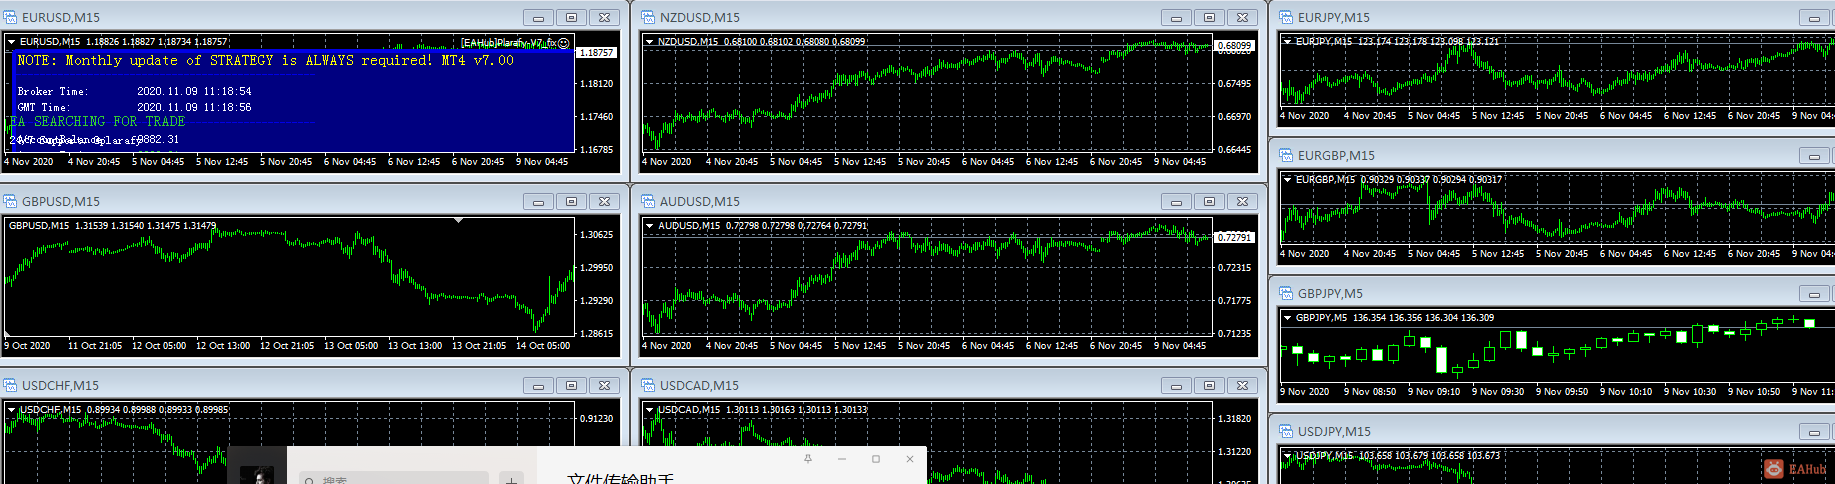Maximize the chat window
This screenshot has width=1835, height=484.
[876, 459]
